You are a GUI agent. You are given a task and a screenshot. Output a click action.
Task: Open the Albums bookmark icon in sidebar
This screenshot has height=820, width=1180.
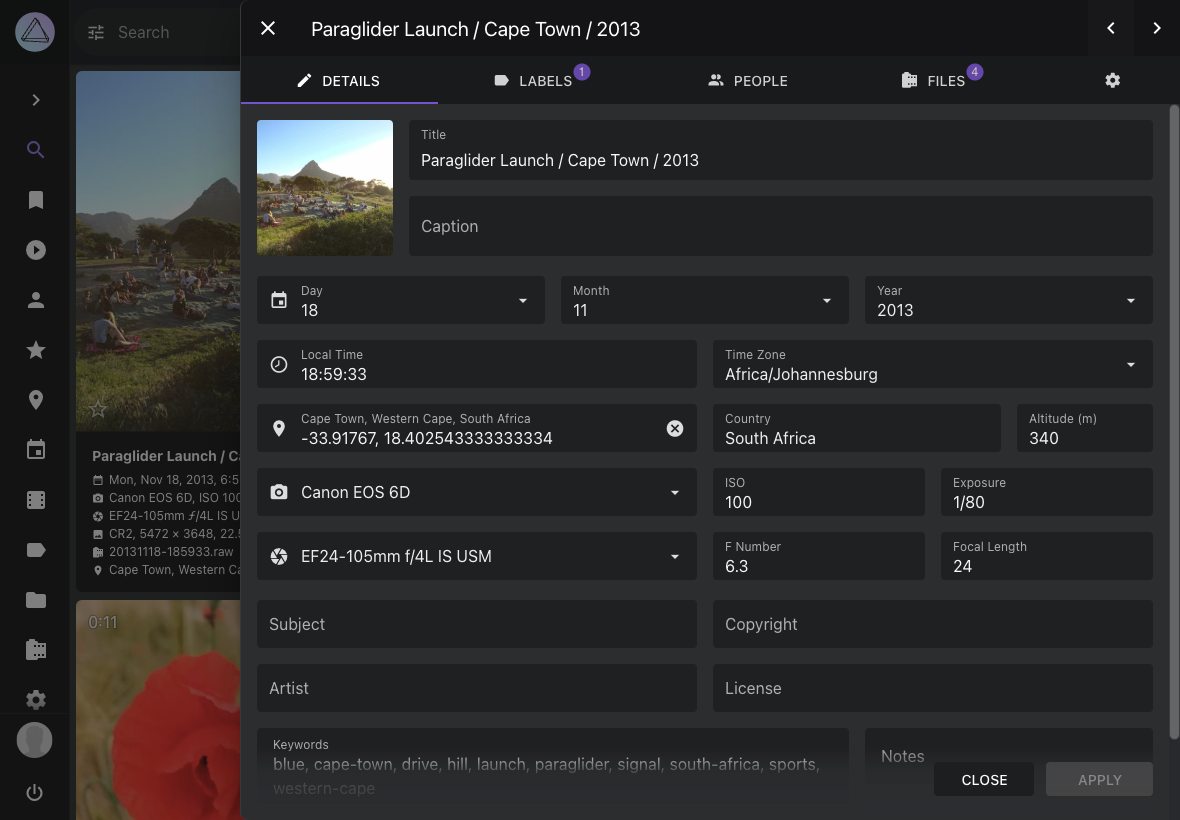click(36, 200)
